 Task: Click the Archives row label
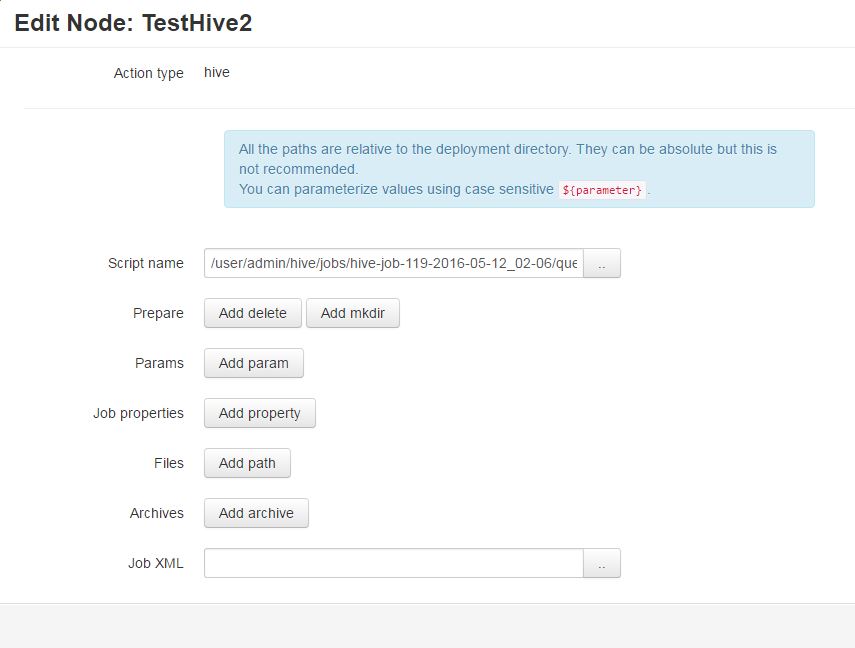pos(156,513)
